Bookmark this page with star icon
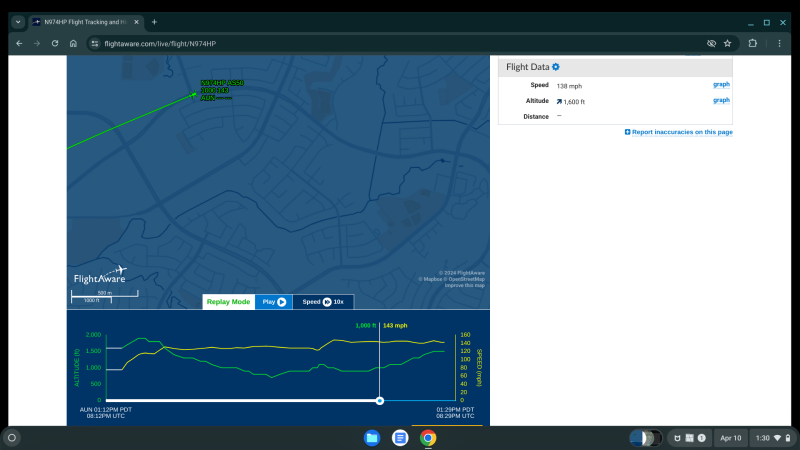The image size is (800, 450). tap(727, 43)
